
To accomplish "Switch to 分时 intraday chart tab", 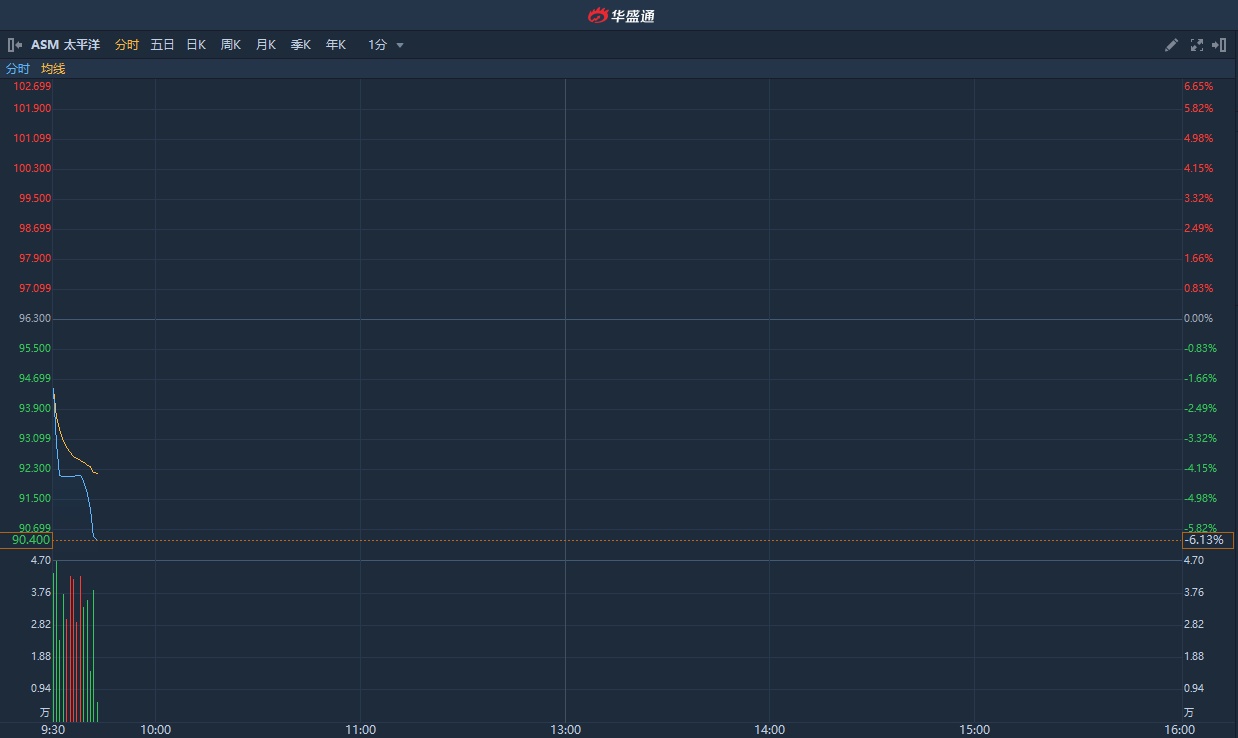I will point(127,45).
